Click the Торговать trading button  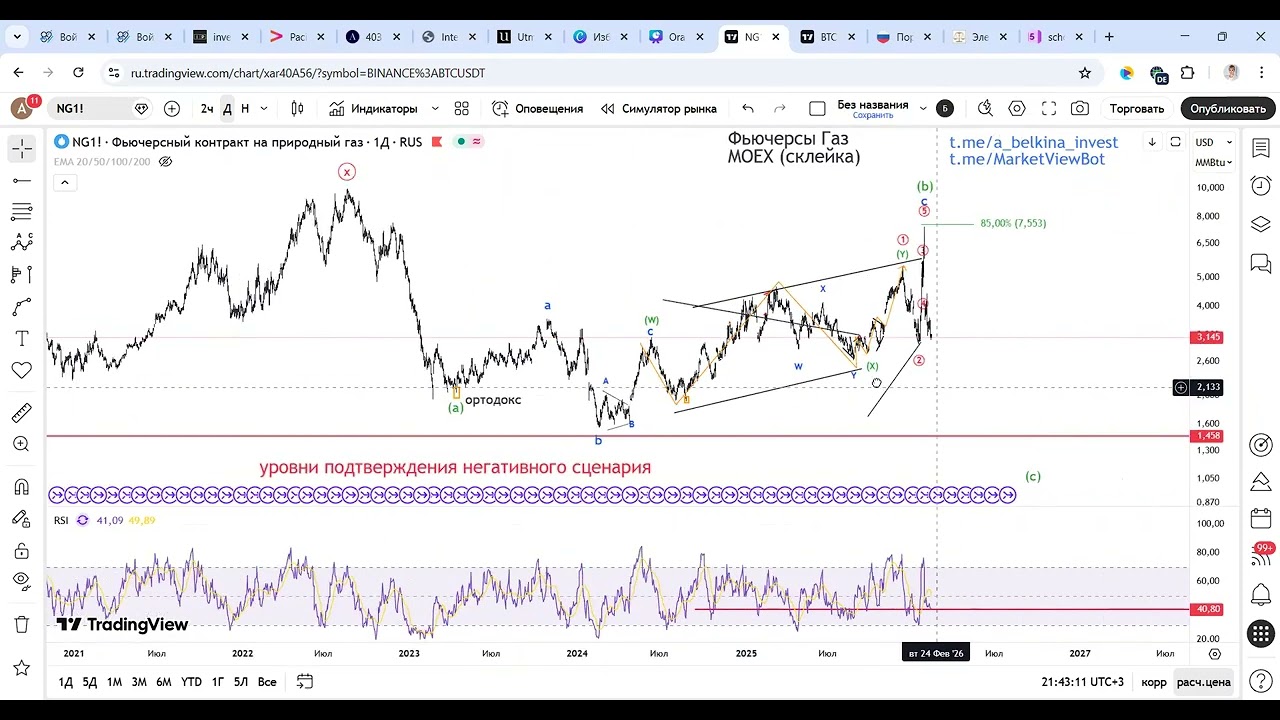[x=1137, y=108]
